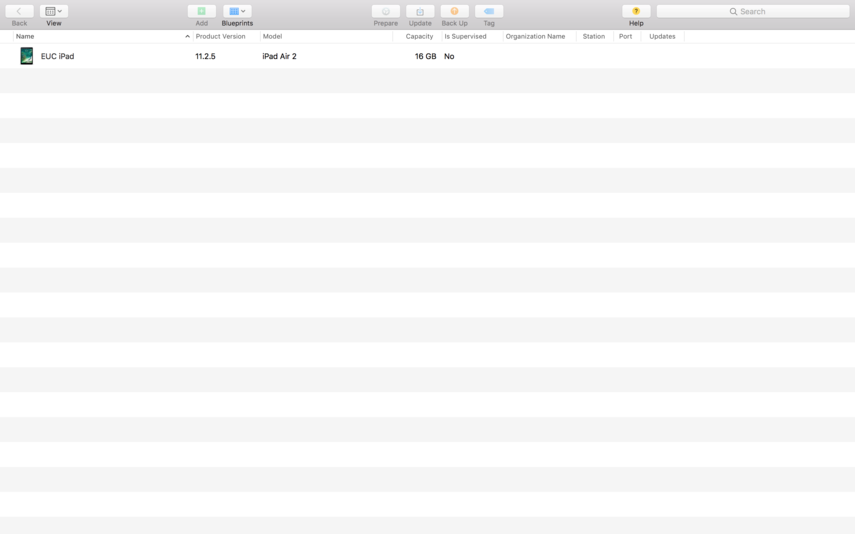Image resolution: width=855 pixels, height=534 pixels.
Task: Click the Tag toolbar icon
Action: click(489, 11)
